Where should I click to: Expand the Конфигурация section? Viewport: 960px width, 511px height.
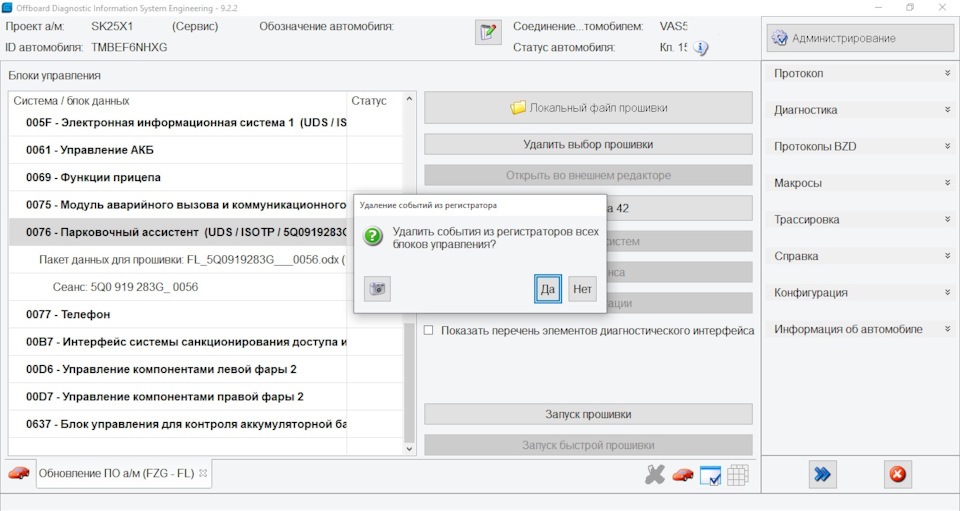tap(860, 293)
